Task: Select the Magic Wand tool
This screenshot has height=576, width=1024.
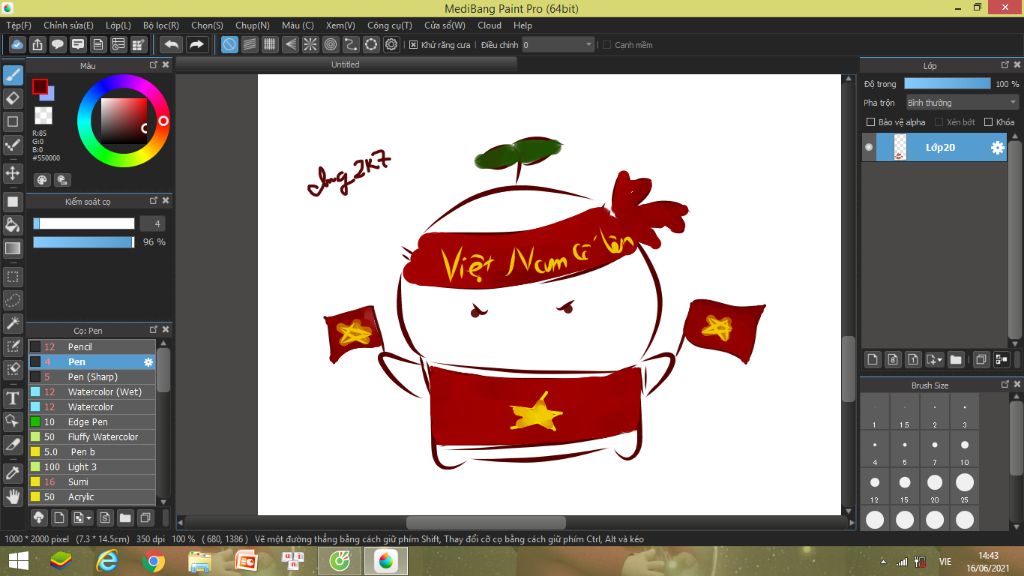Action: coord(12,323)
